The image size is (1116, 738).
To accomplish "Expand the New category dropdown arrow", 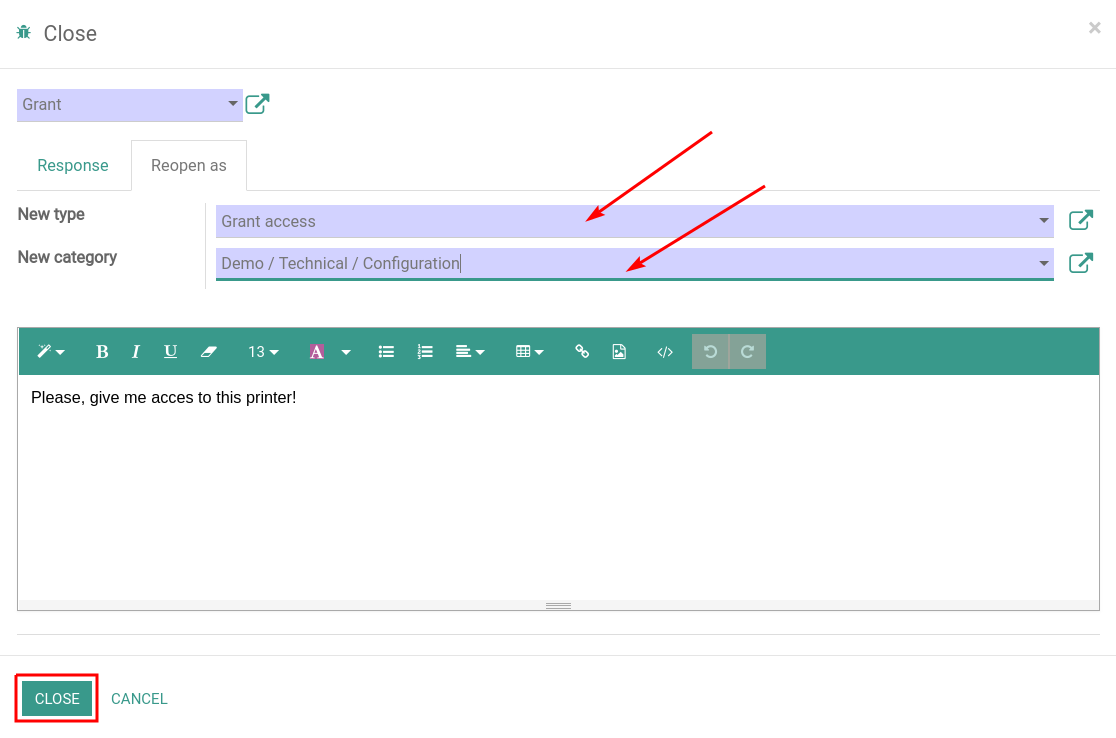I will click(1043, 263).
